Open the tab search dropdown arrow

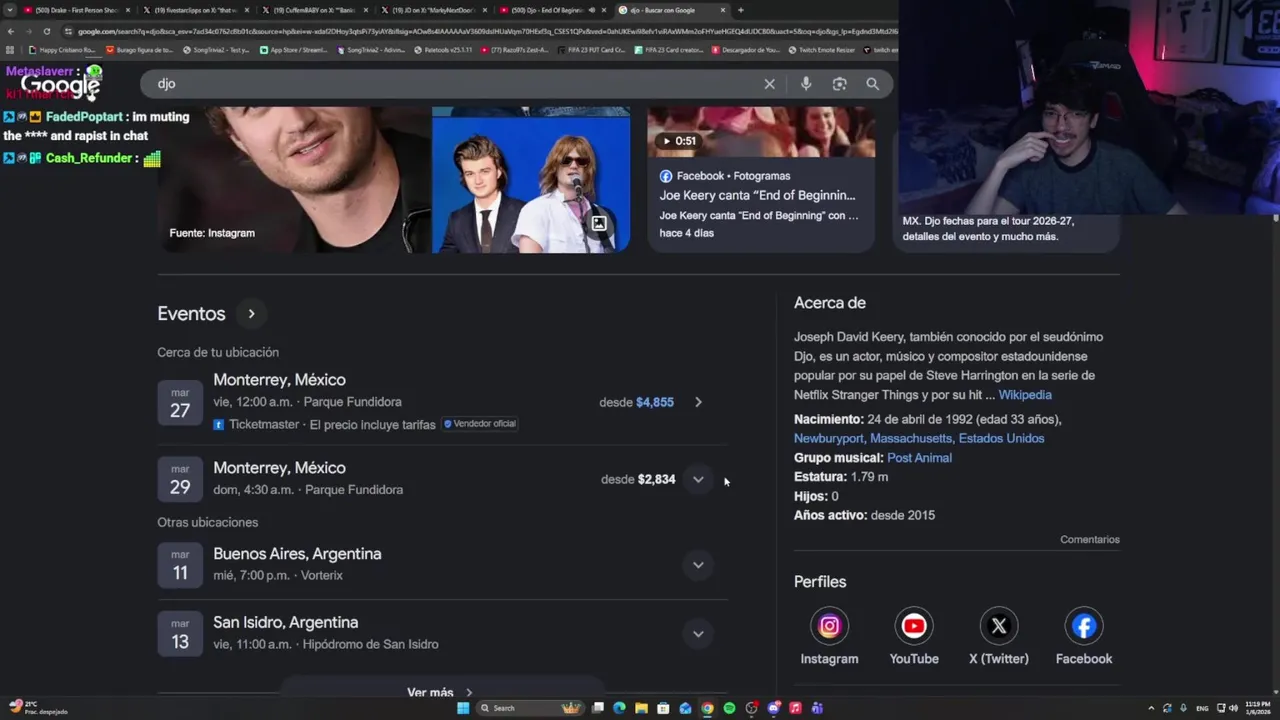click(x=10, y=10)
